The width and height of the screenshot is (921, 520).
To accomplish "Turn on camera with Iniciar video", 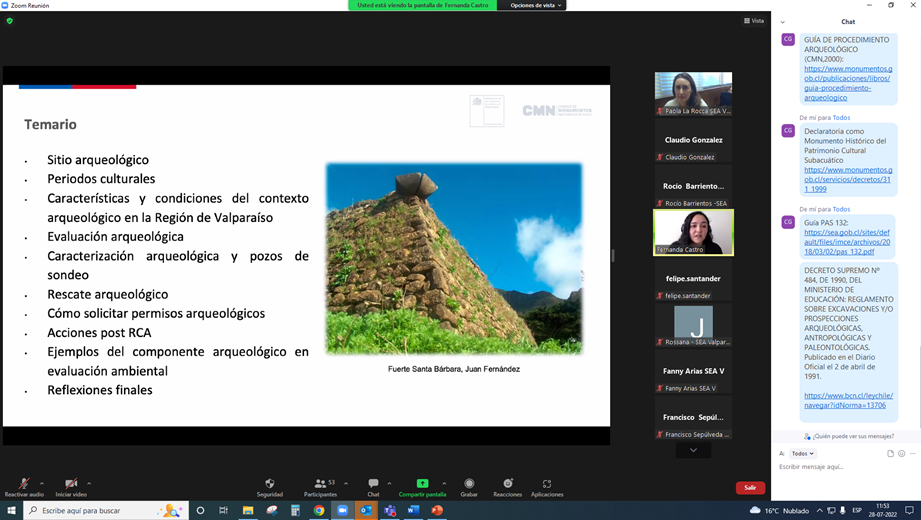I will click(x=71, y=484).
